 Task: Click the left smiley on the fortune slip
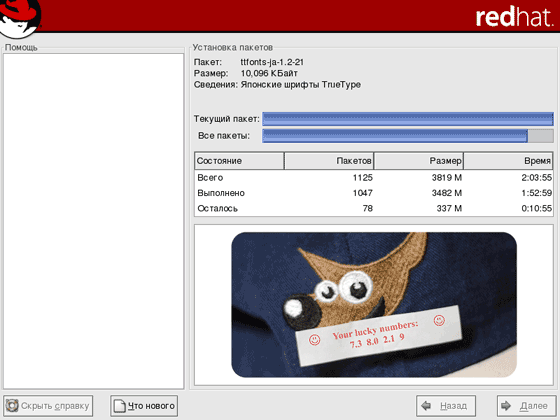[x=315, y=339]
